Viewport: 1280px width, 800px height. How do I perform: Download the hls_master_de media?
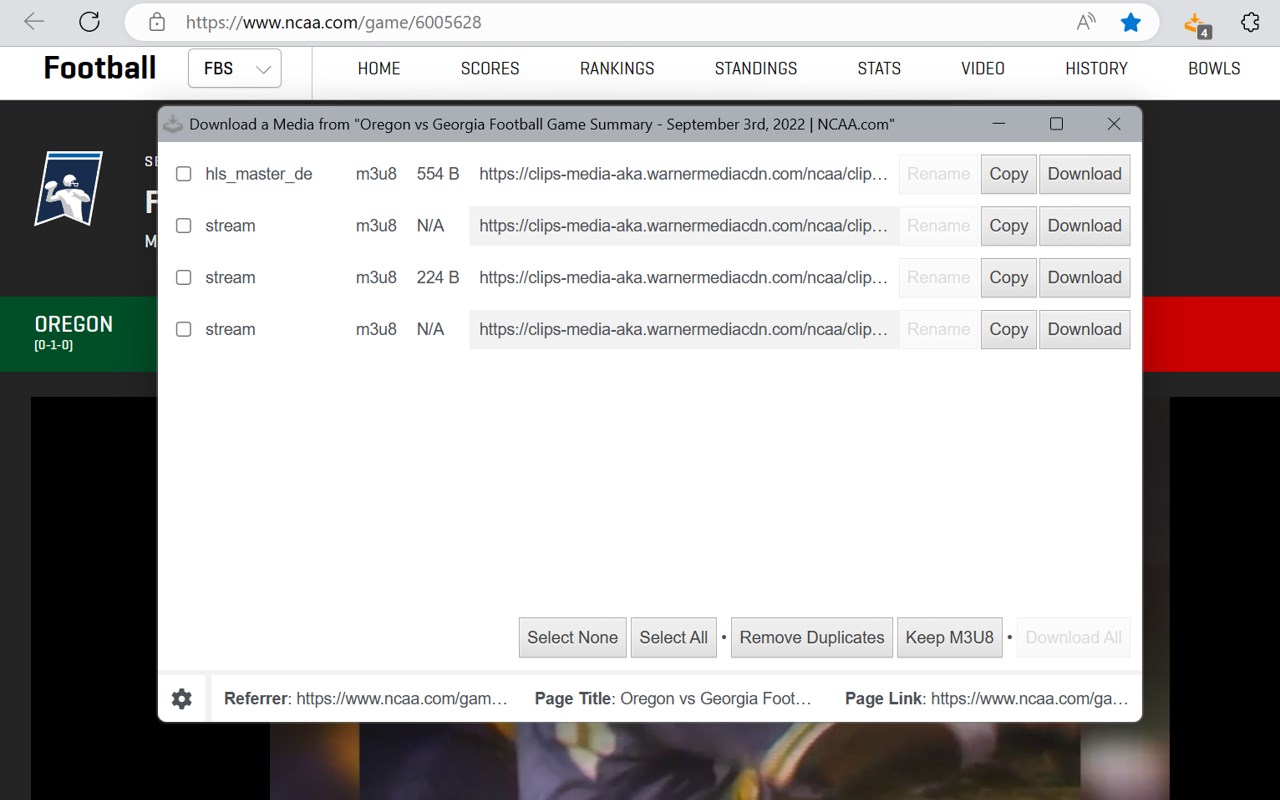pos(1085,174)
